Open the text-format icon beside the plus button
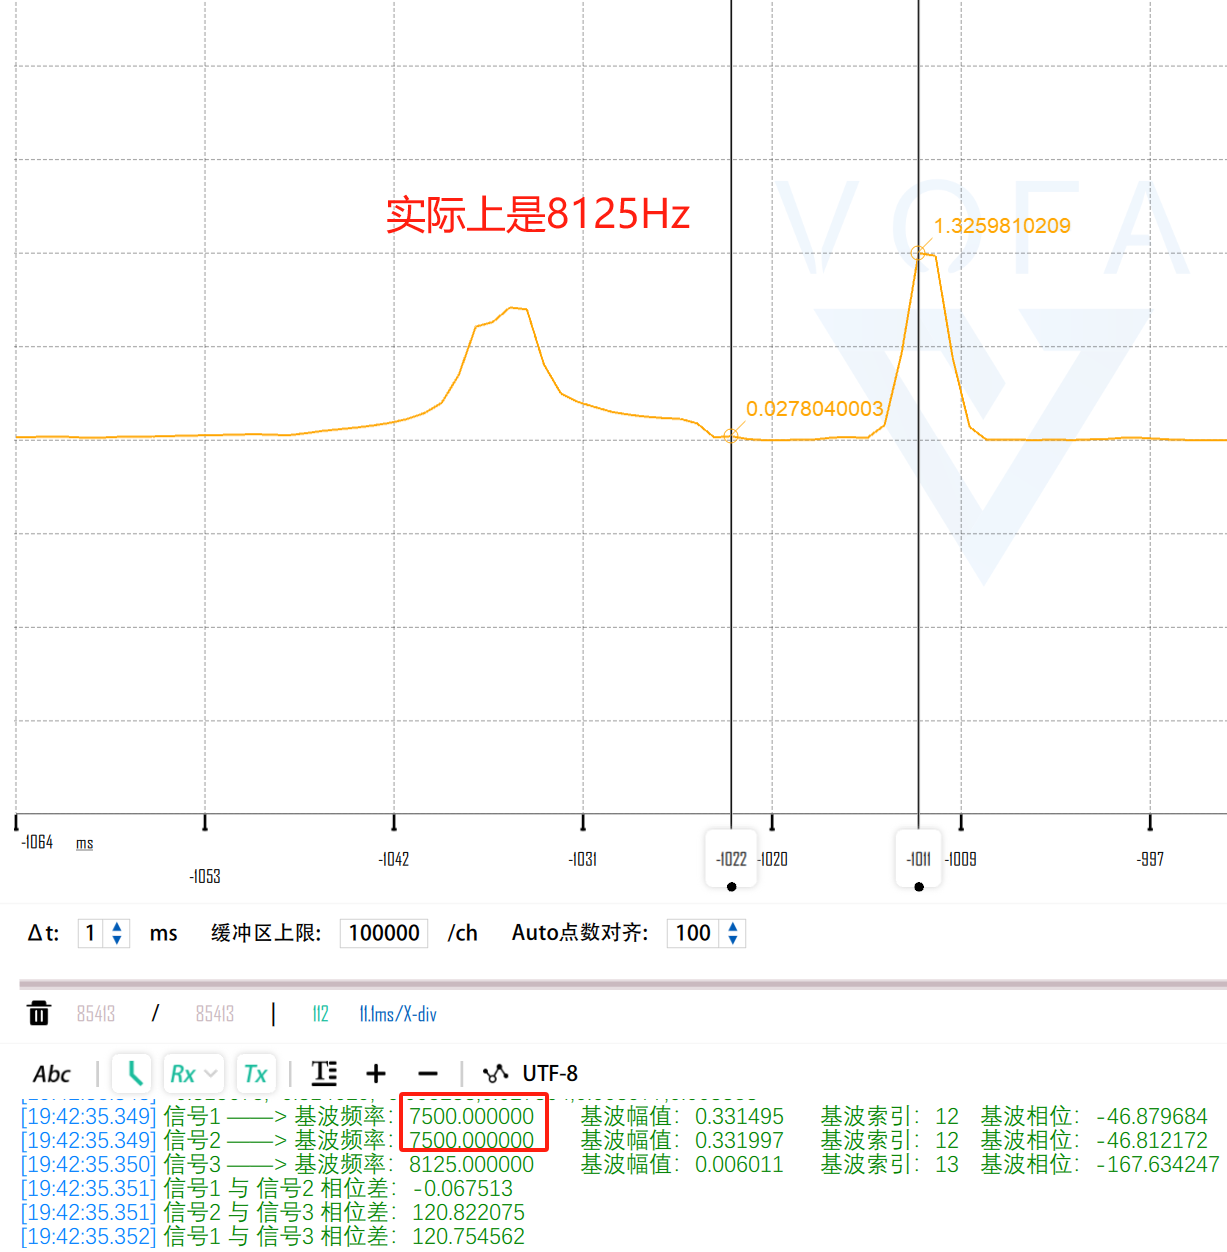The image size is (1227, 1252). point(324,1073)
